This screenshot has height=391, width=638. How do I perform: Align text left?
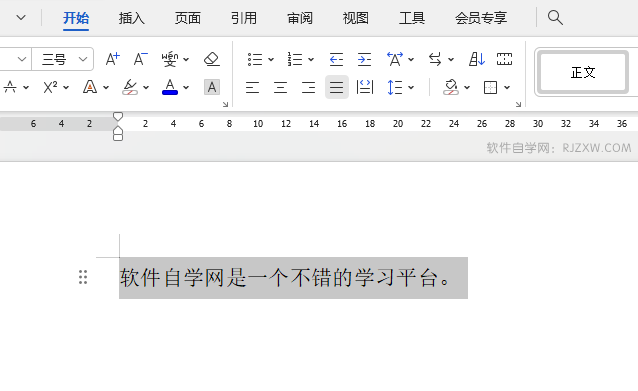pos(252,87)
